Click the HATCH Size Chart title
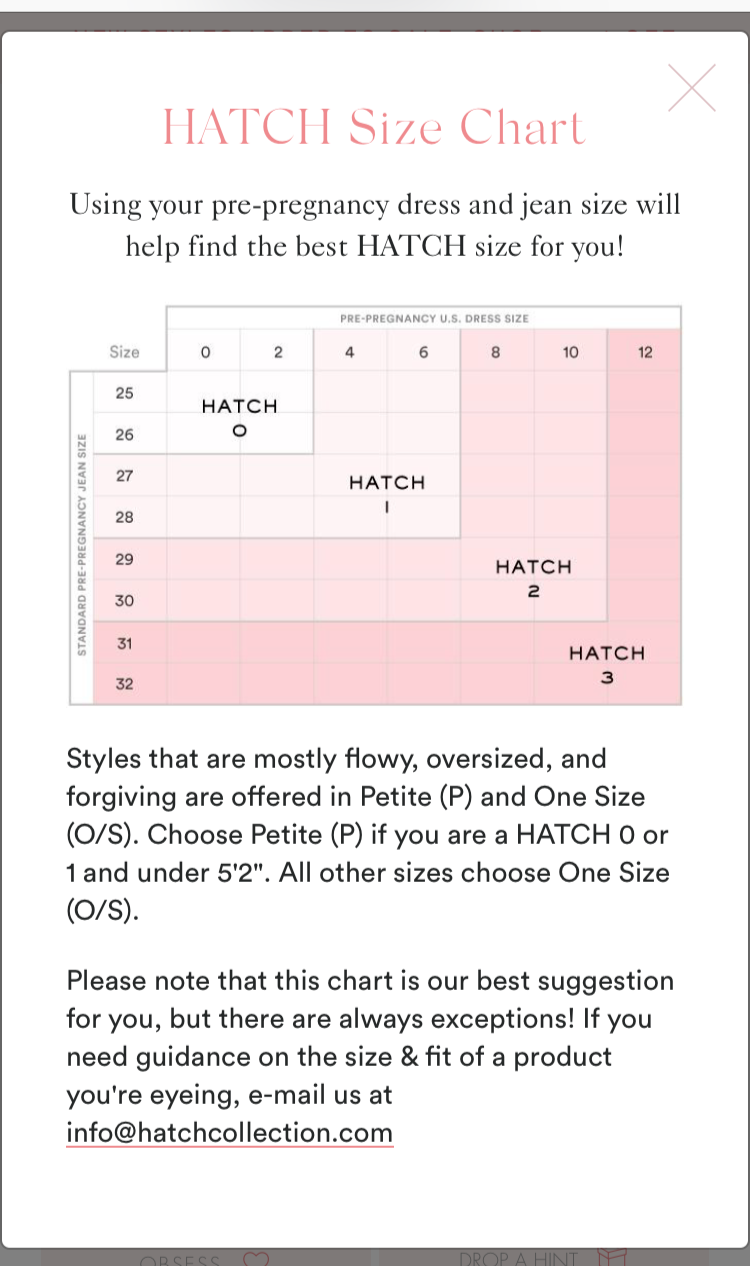This screenshot has width=750, height=1266. [x=373, y=128]
